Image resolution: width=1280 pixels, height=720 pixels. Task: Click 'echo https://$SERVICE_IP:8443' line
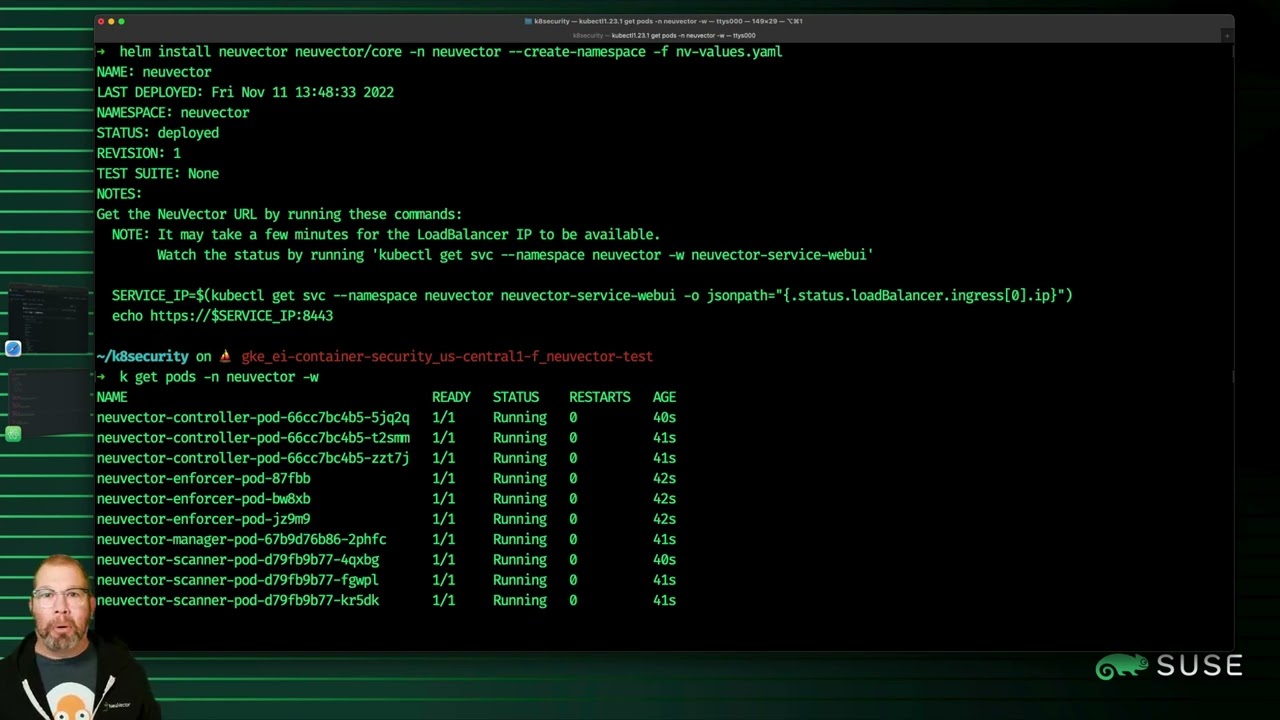pos(222,316)
